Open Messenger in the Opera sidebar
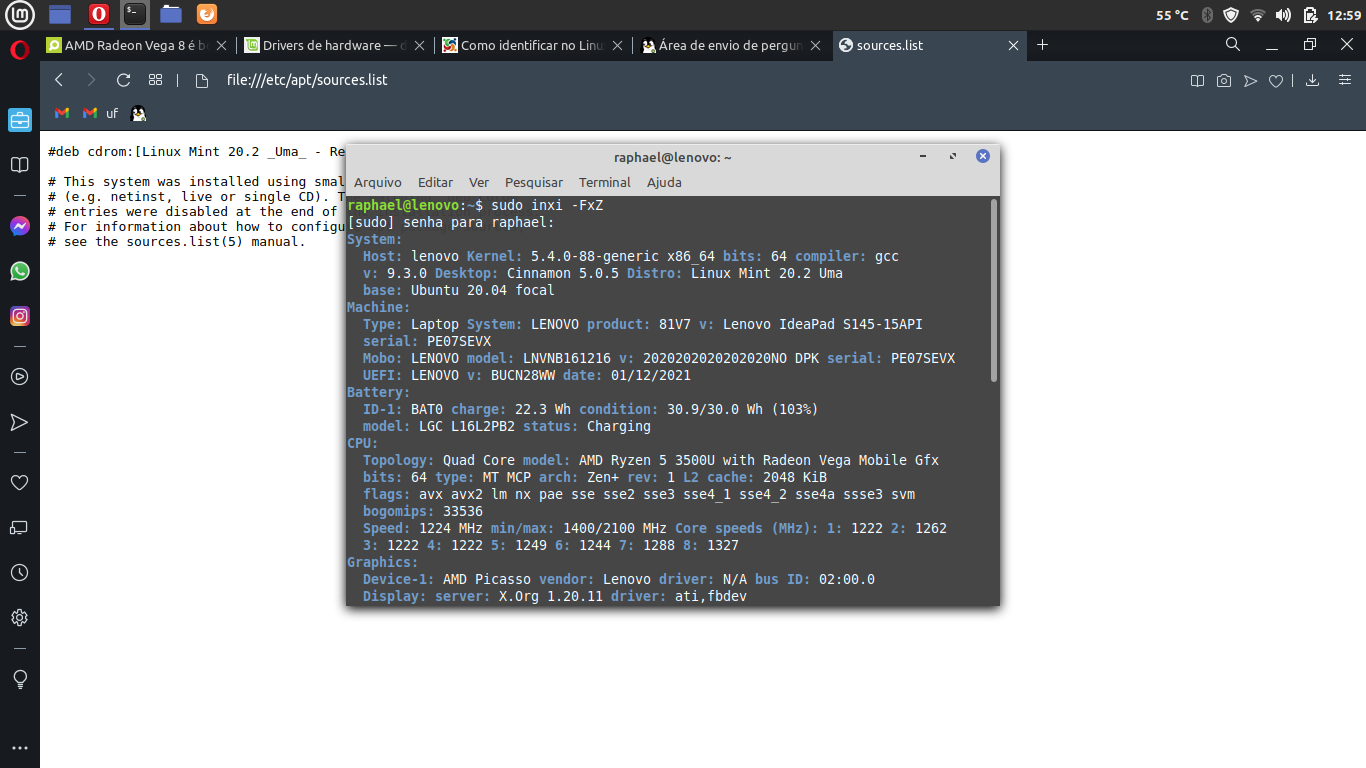The height and width of the screenshot is (768, 1366). tap(19, 226)
